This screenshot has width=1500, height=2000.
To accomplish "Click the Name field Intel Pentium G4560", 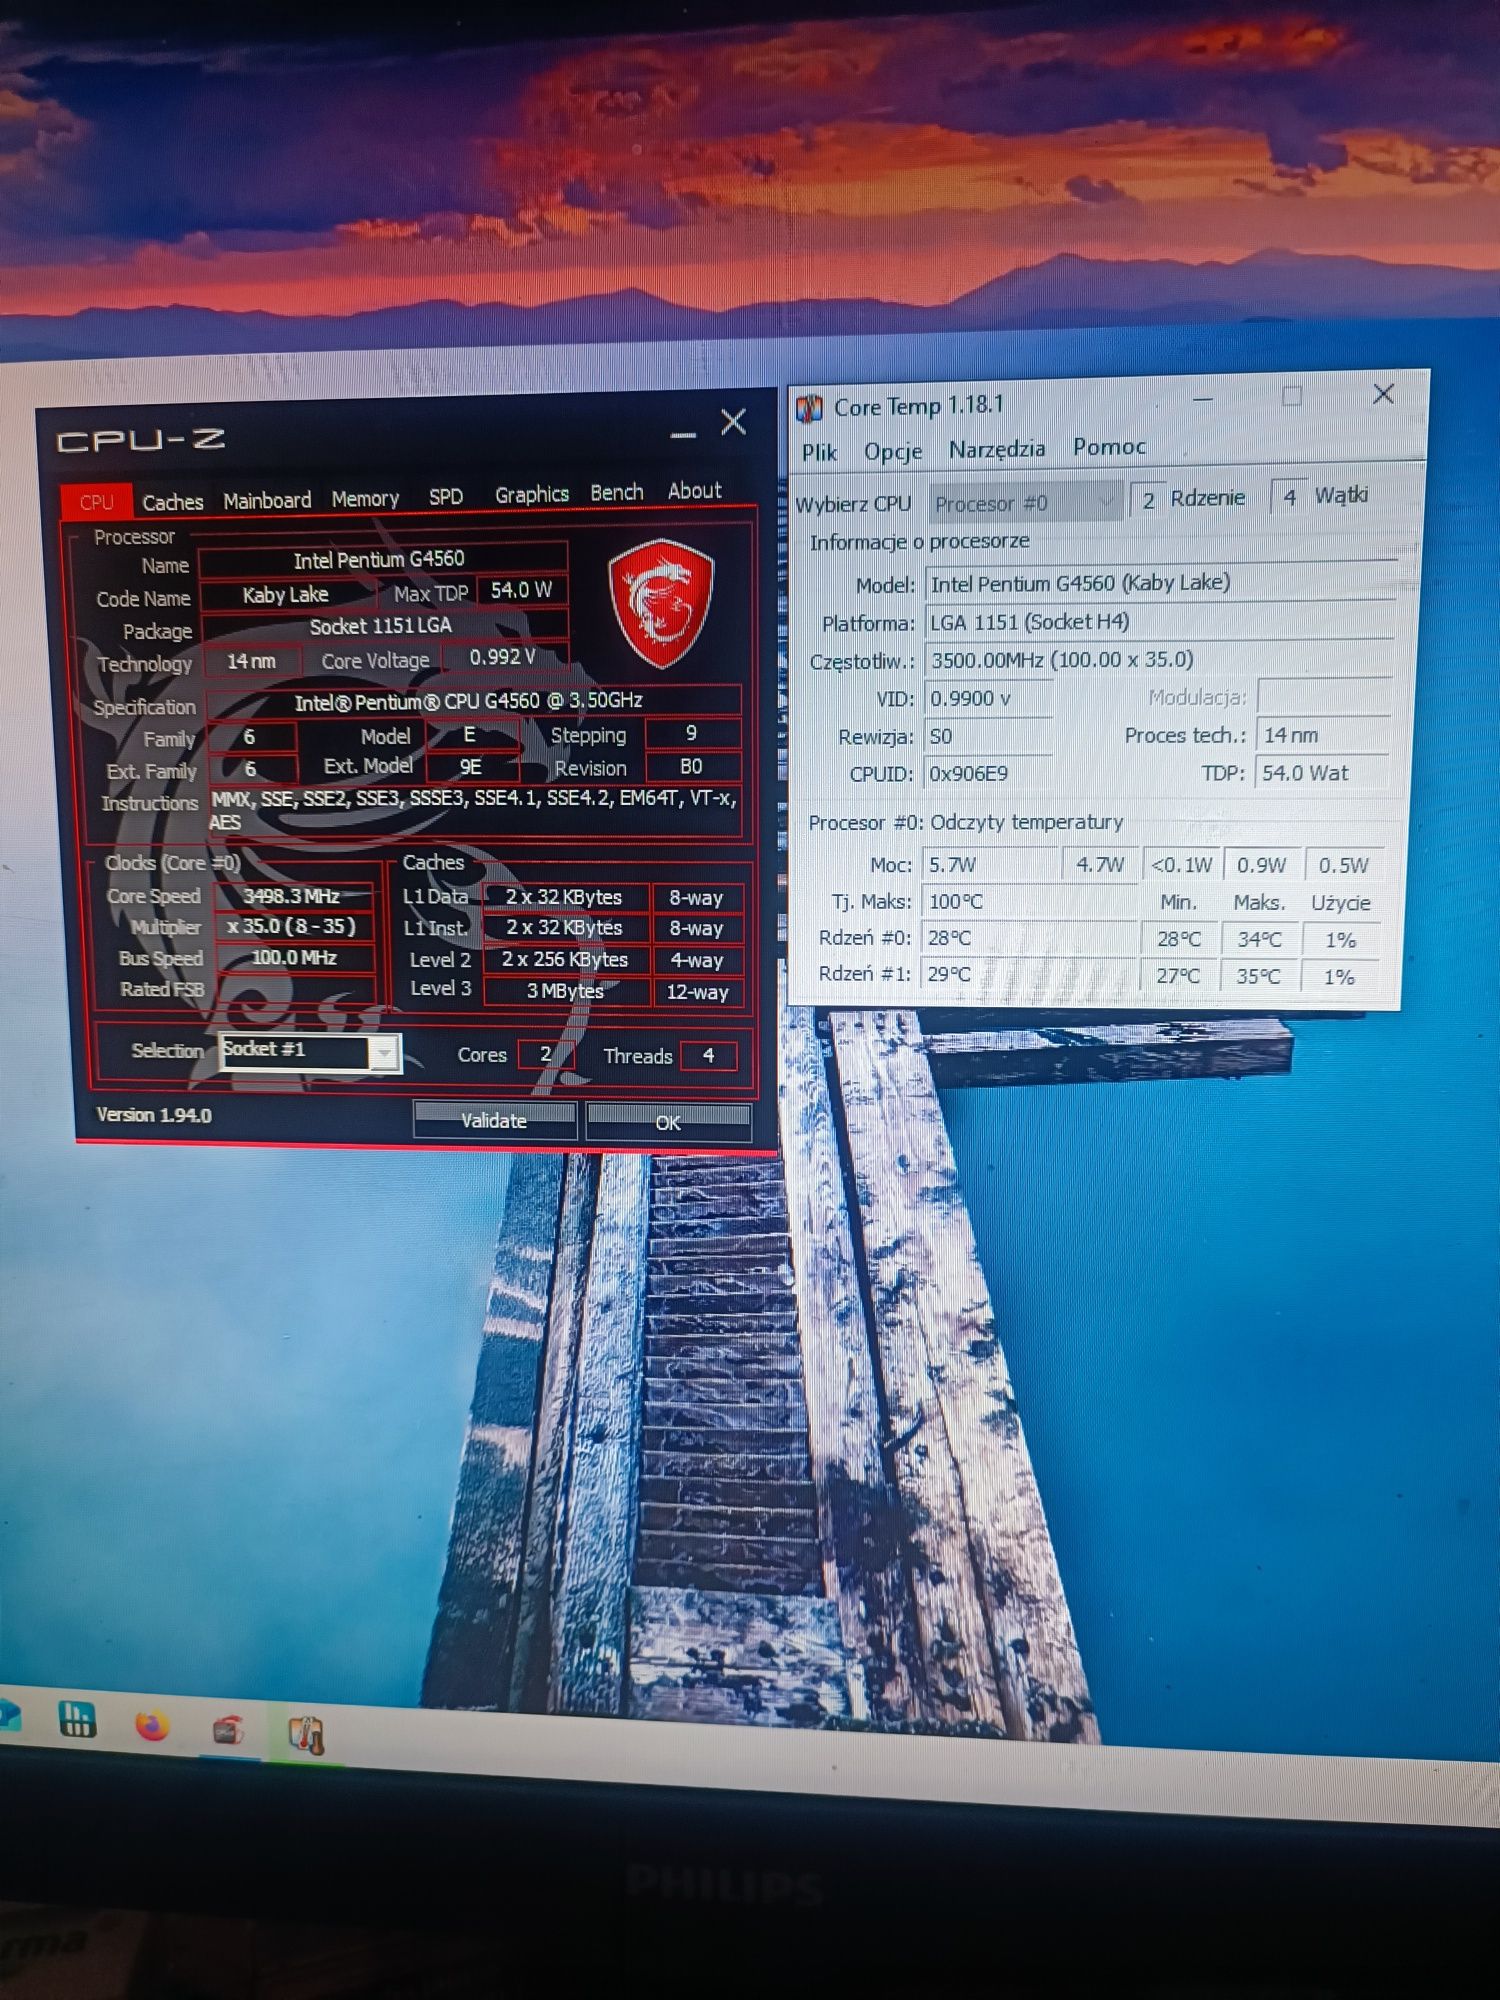I will [x=382, y=559].
